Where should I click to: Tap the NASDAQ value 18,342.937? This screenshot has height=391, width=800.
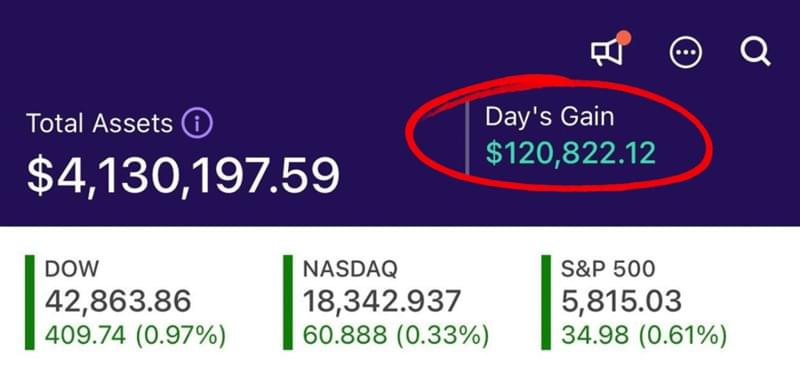382,301
